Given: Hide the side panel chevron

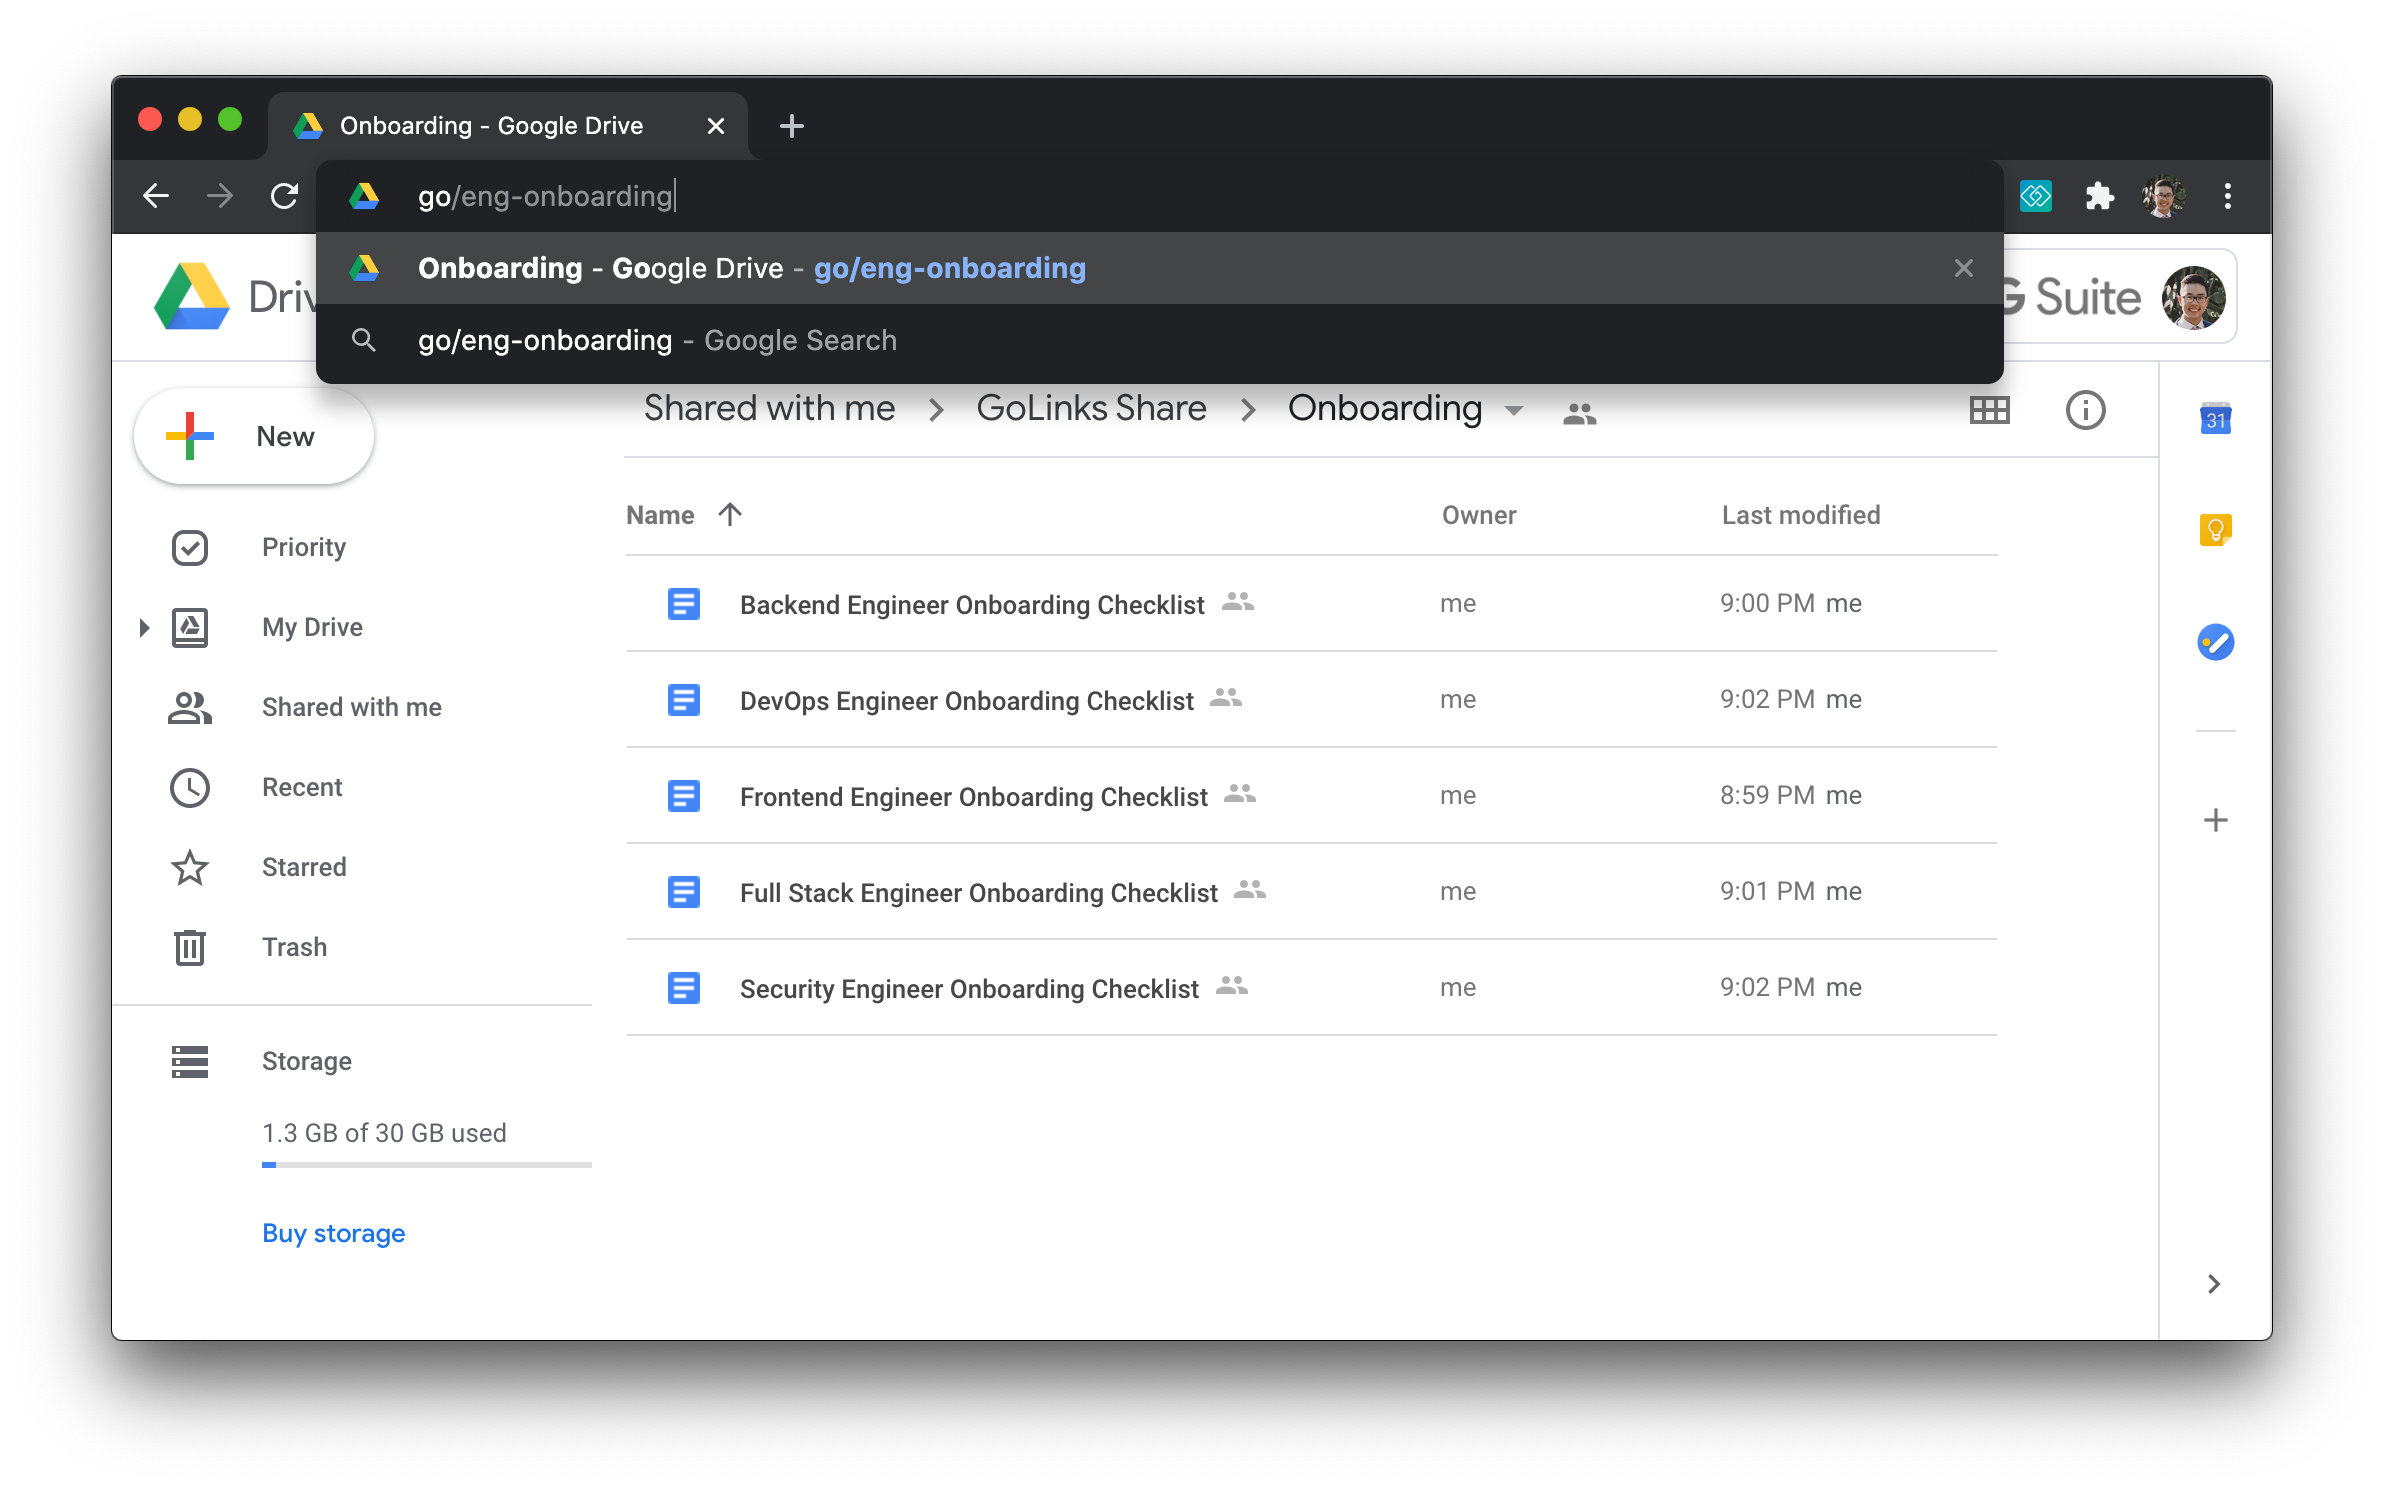Looking at the screenshot, I should click(2213, 1284).
